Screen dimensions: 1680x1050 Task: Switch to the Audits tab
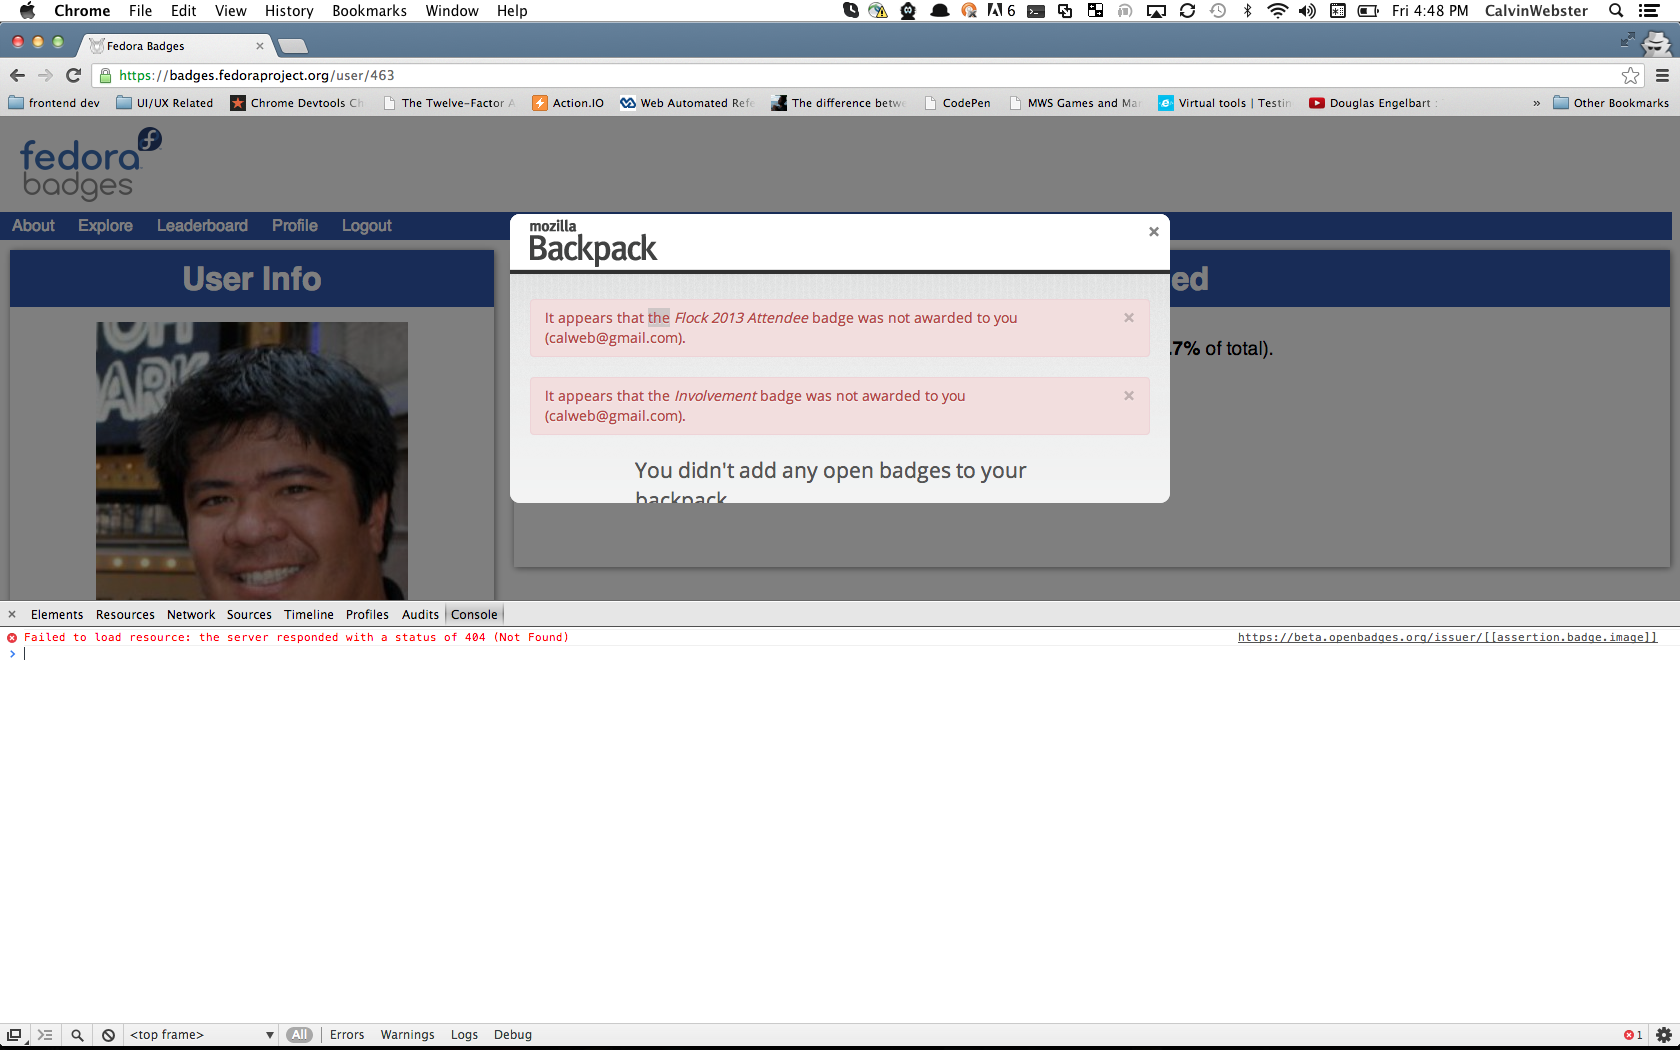[420, 615]
